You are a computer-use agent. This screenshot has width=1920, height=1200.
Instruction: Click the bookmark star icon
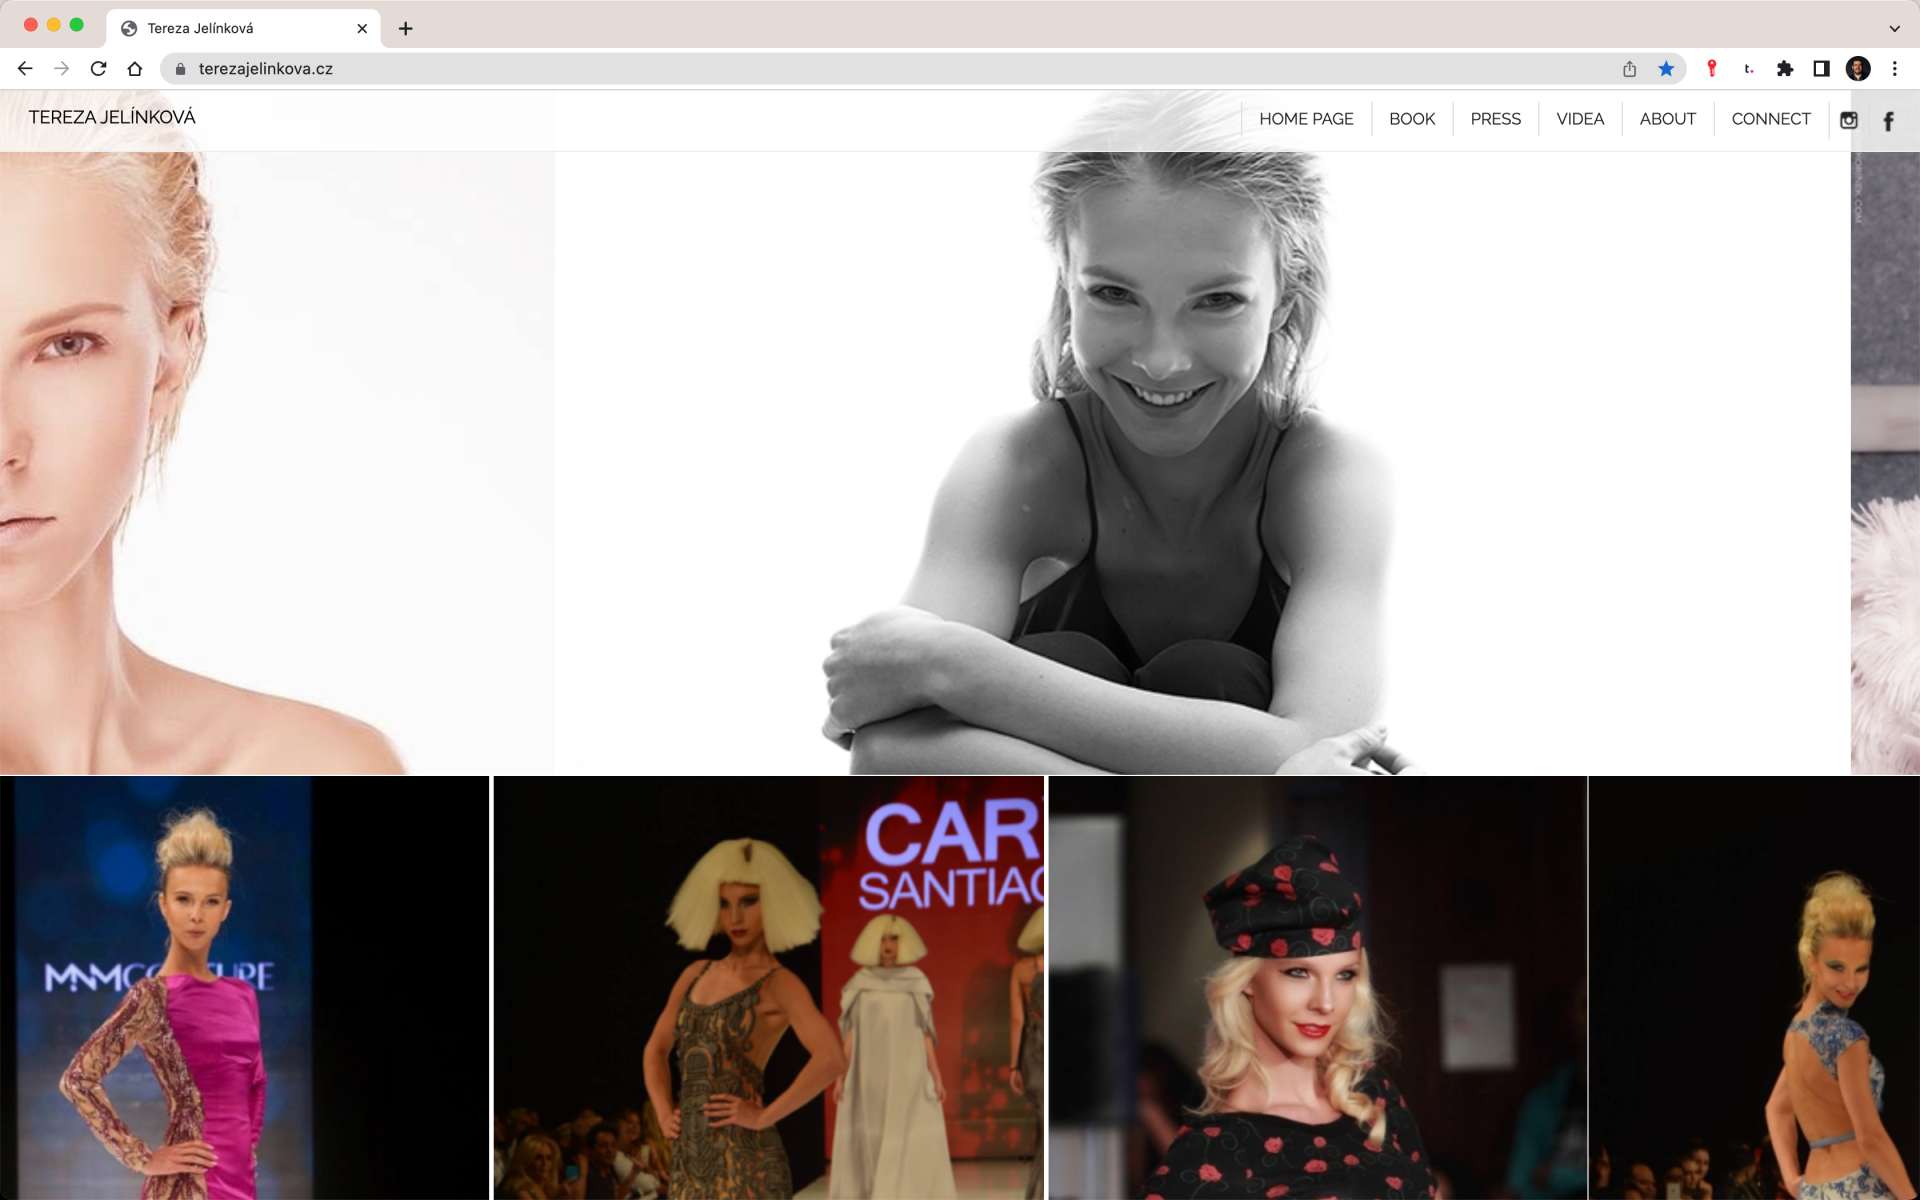pos(1666,69)
